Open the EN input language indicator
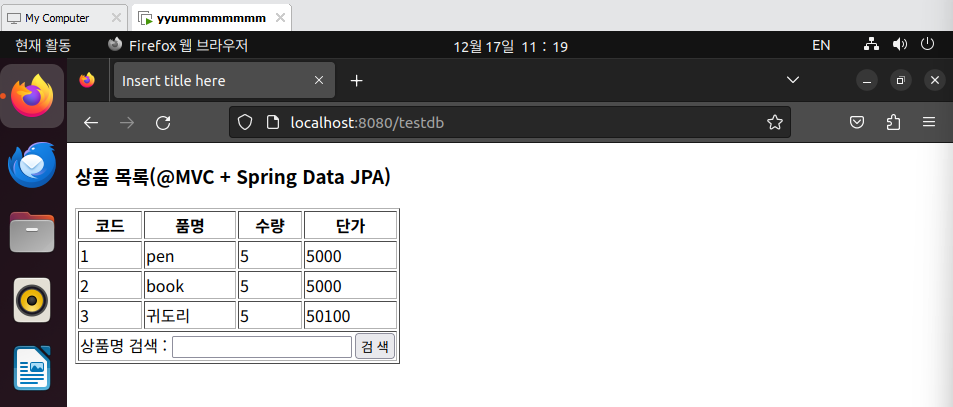This screenshot has height=407, width=953. click(x=821, y=46)
